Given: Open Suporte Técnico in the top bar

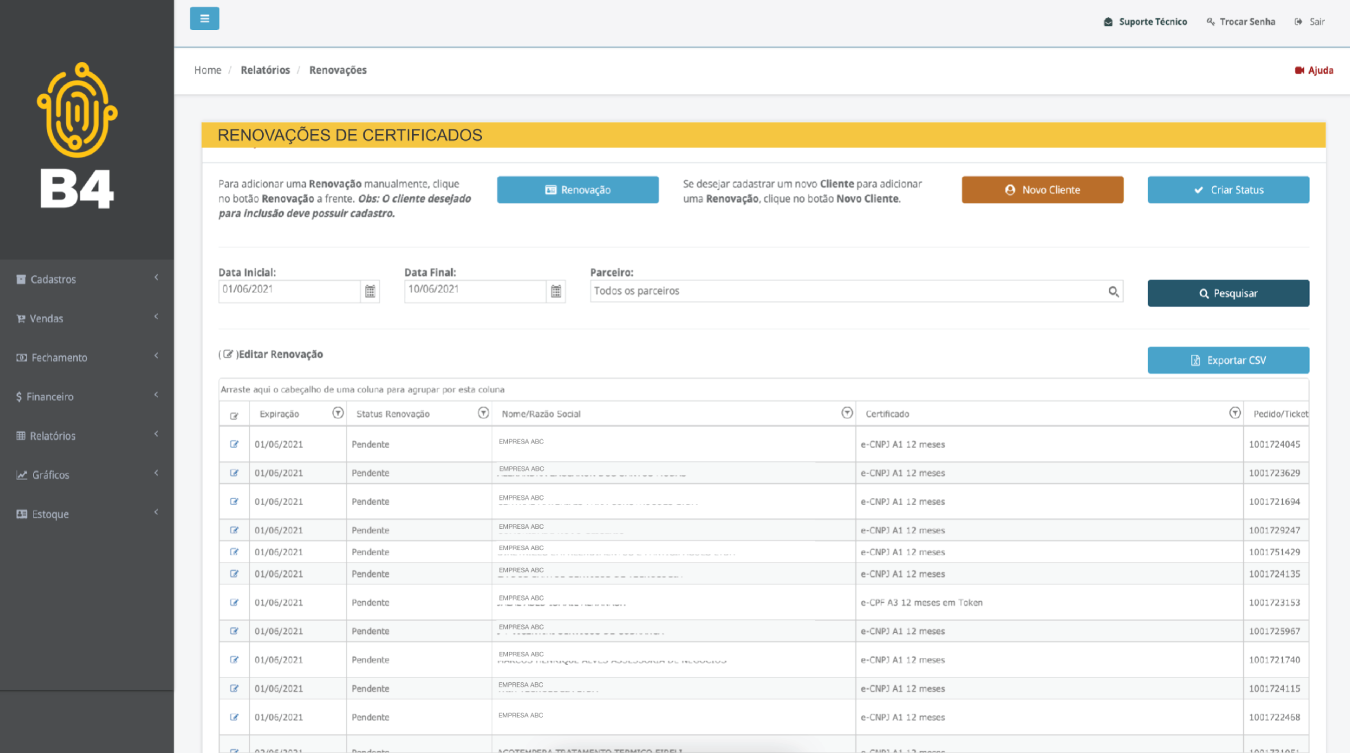Looking at the screenshot, I should 1146,21.
